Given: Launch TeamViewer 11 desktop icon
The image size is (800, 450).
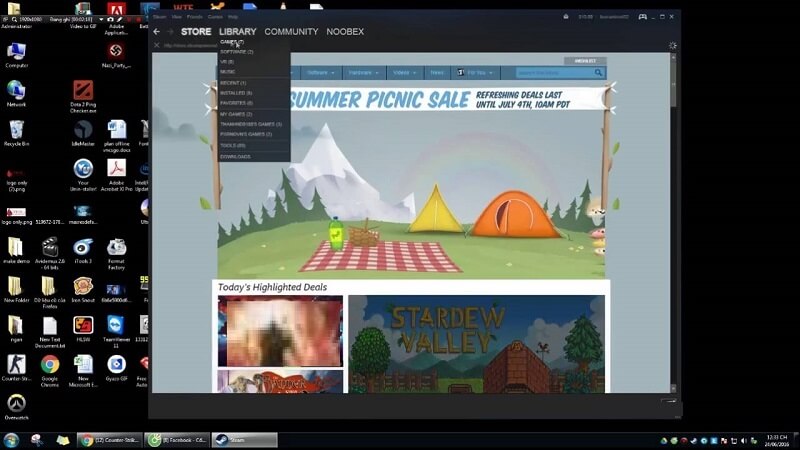Looking at the screenshot, I should coord(116,332).
